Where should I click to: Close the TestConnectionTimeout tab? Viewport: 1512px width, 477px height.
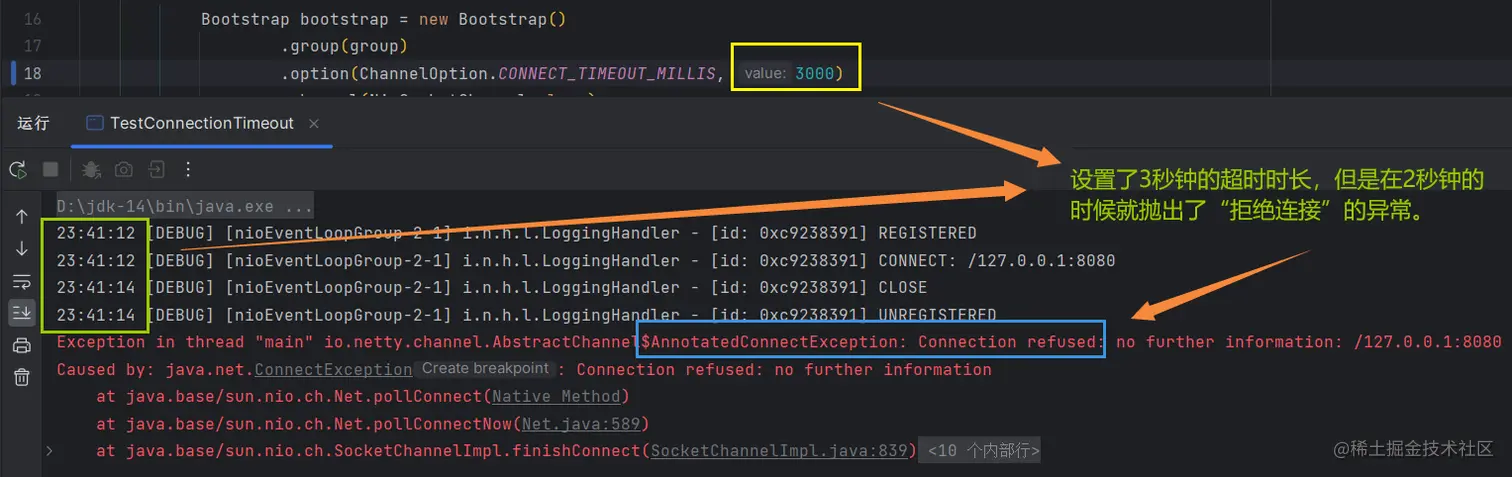tap(314, 123)
